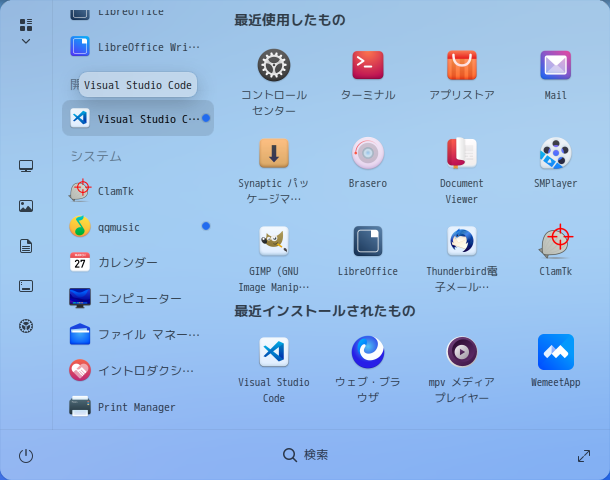Click the システム category header
The width and height of the screenshot is (610, 480).
coord(96,156)
